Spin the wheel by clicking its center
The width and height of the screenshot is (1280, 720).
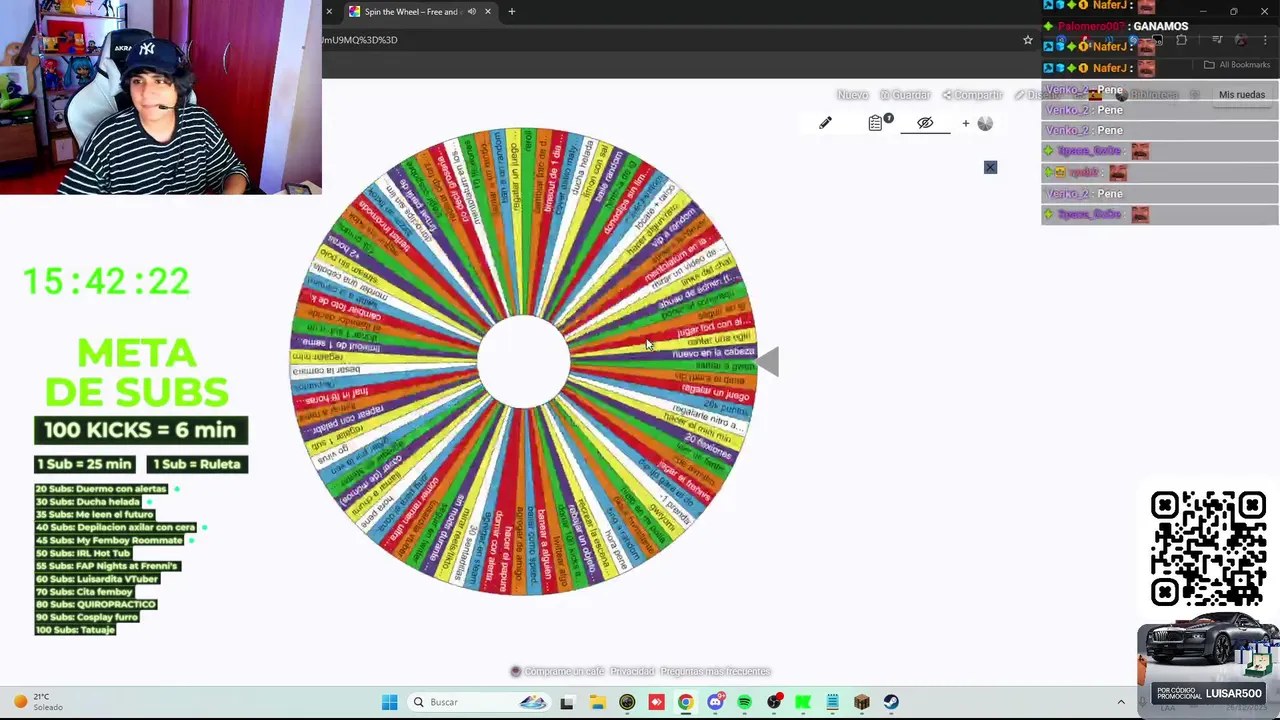pos(523,361)
